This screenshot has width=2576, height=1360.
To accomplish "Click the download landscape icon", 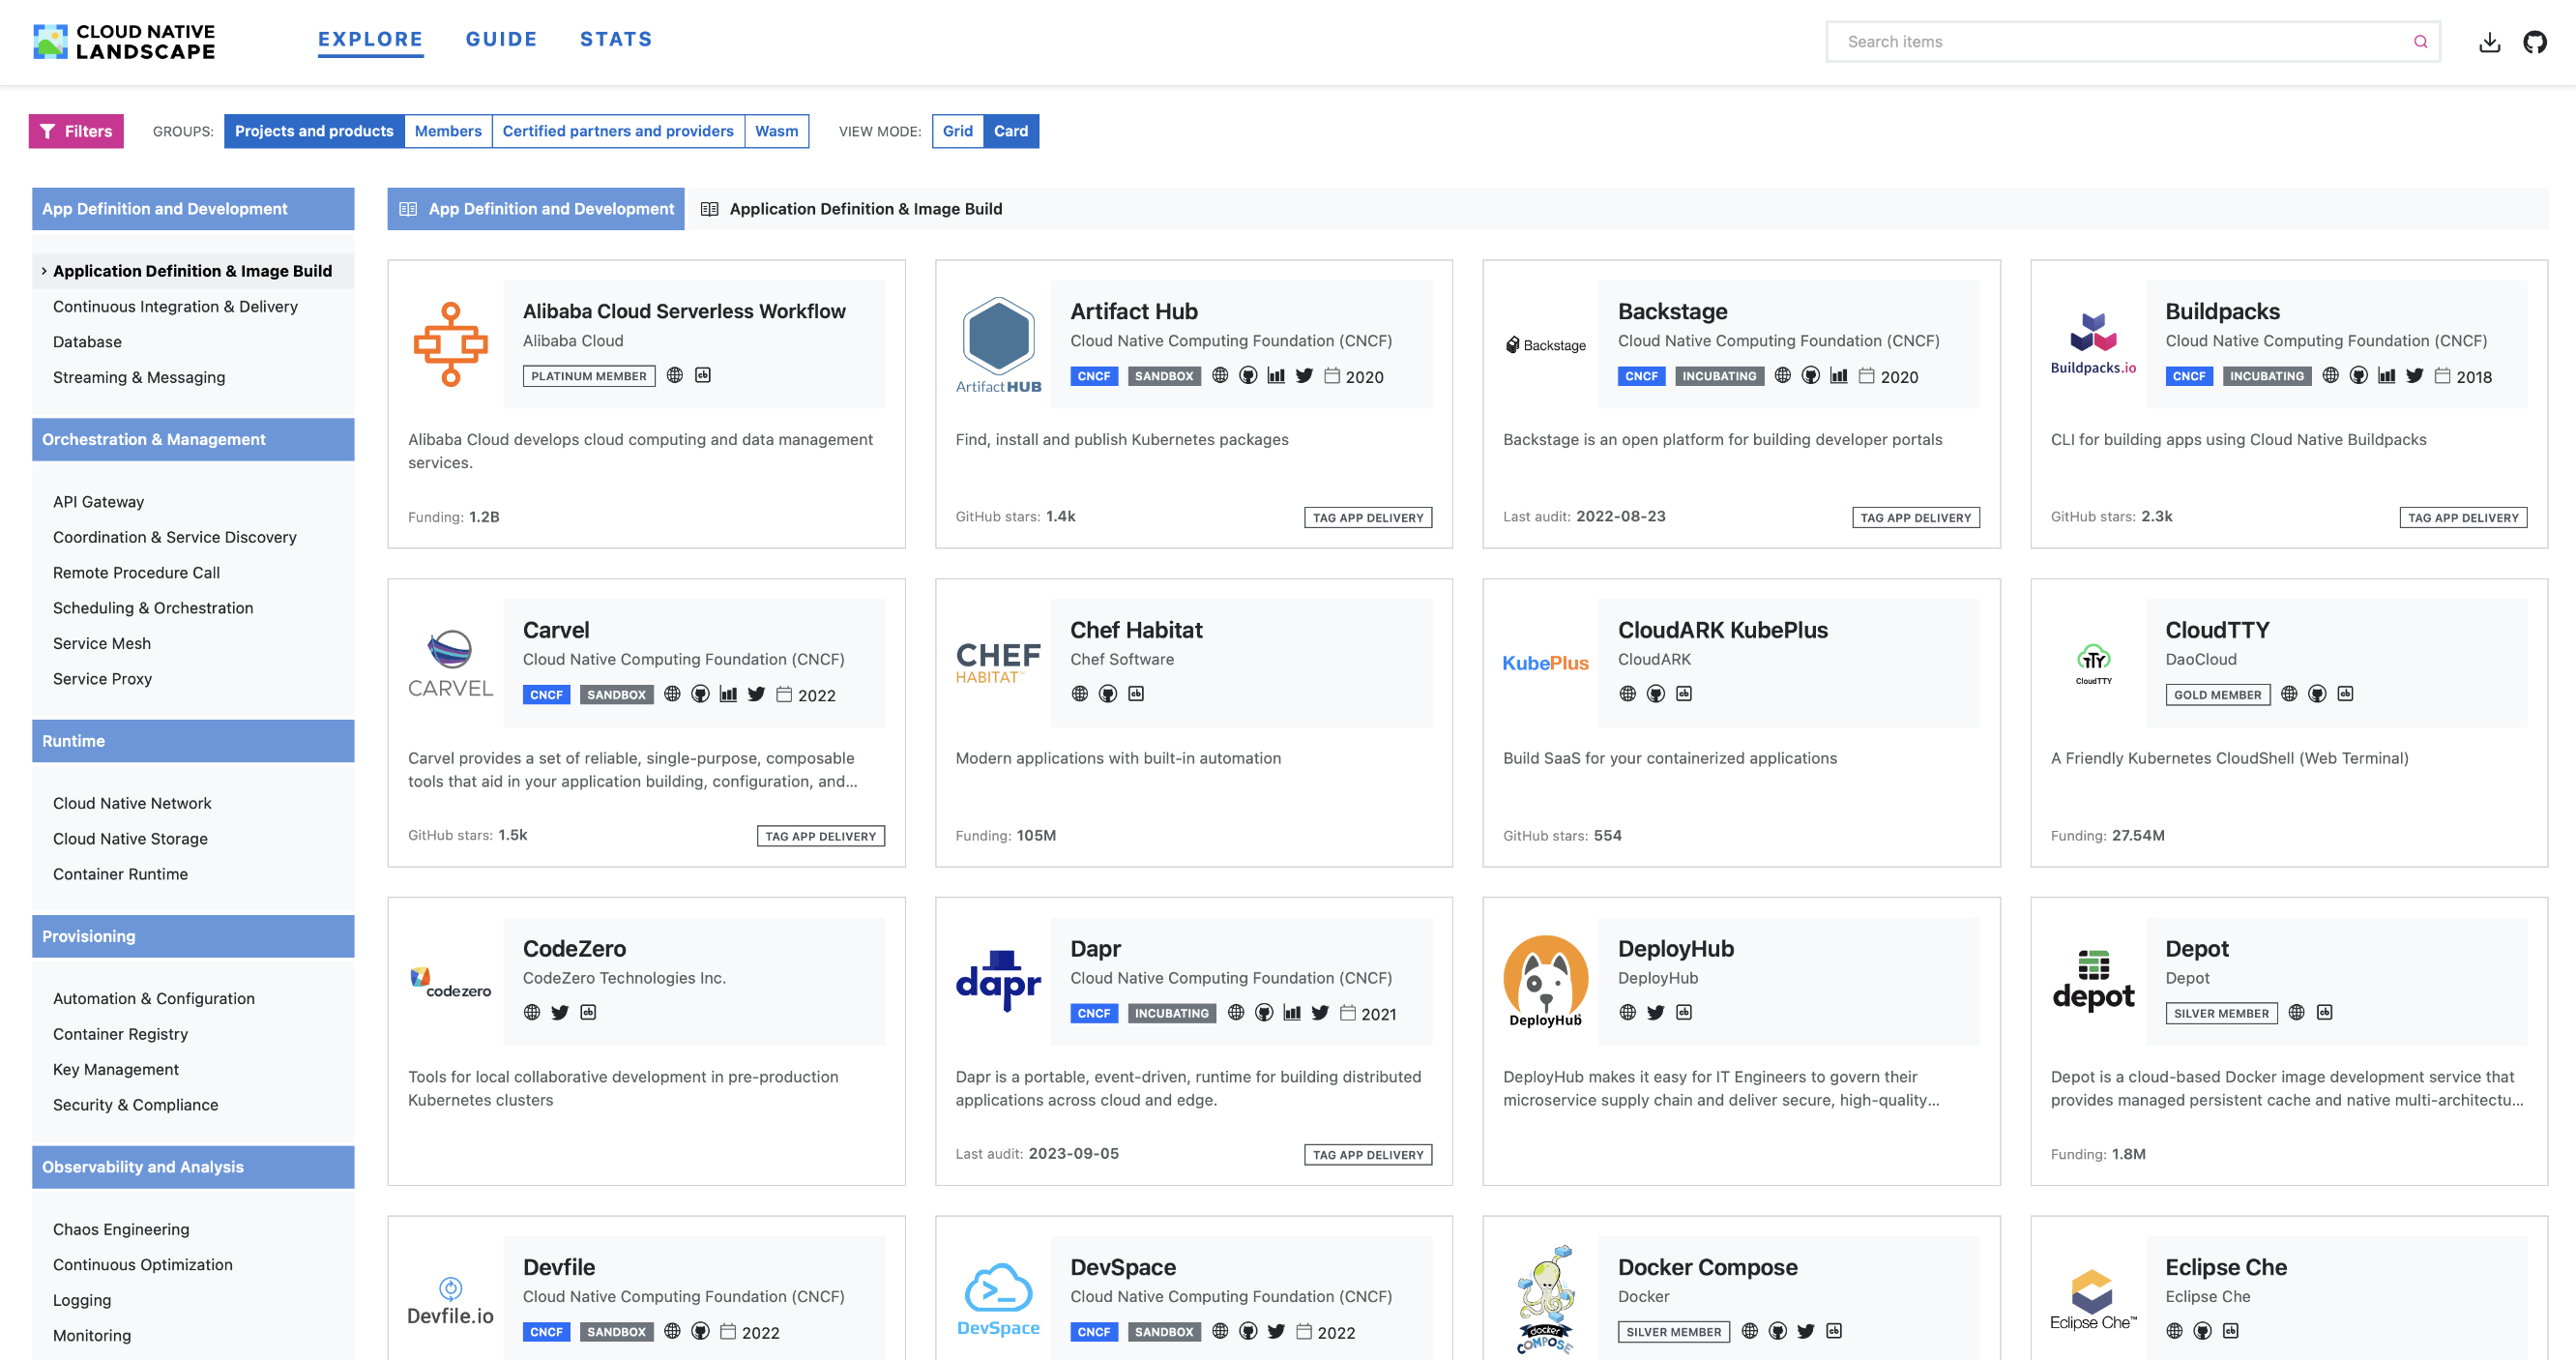I will pyautogui.click(x=2489, y=42).
